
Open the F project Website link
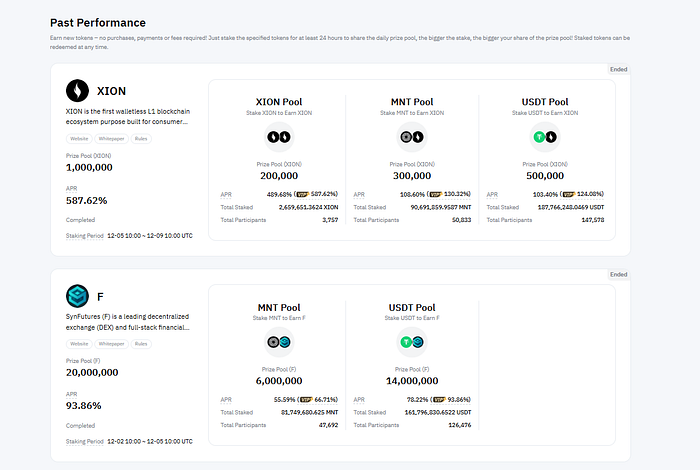pyautogui.click(x=79, y=344)
